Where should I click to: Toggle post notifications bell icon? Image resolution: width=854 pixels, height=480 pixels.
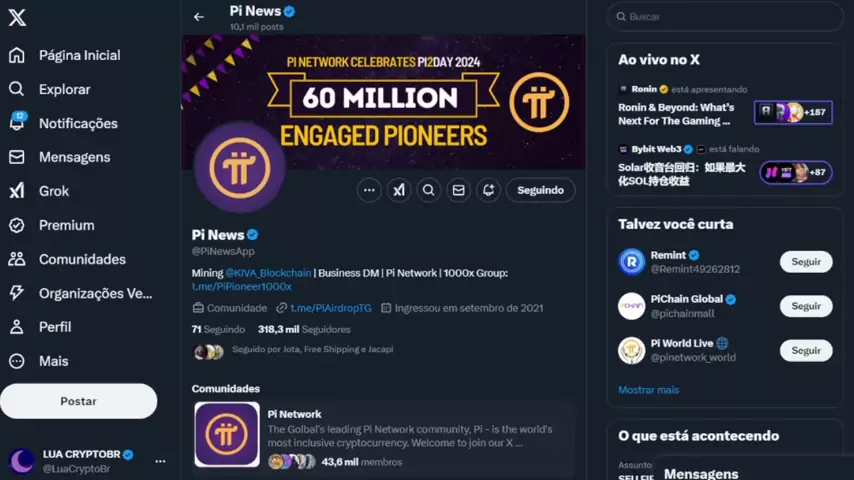[x=489, y=190]
